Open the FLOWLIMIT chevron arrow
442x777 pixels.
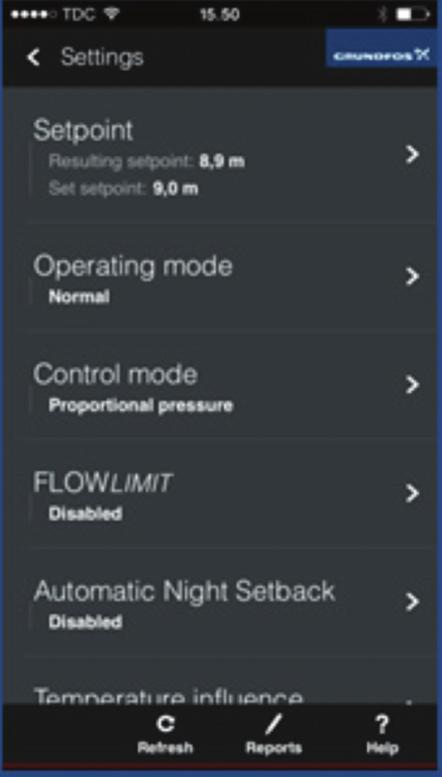412,494
